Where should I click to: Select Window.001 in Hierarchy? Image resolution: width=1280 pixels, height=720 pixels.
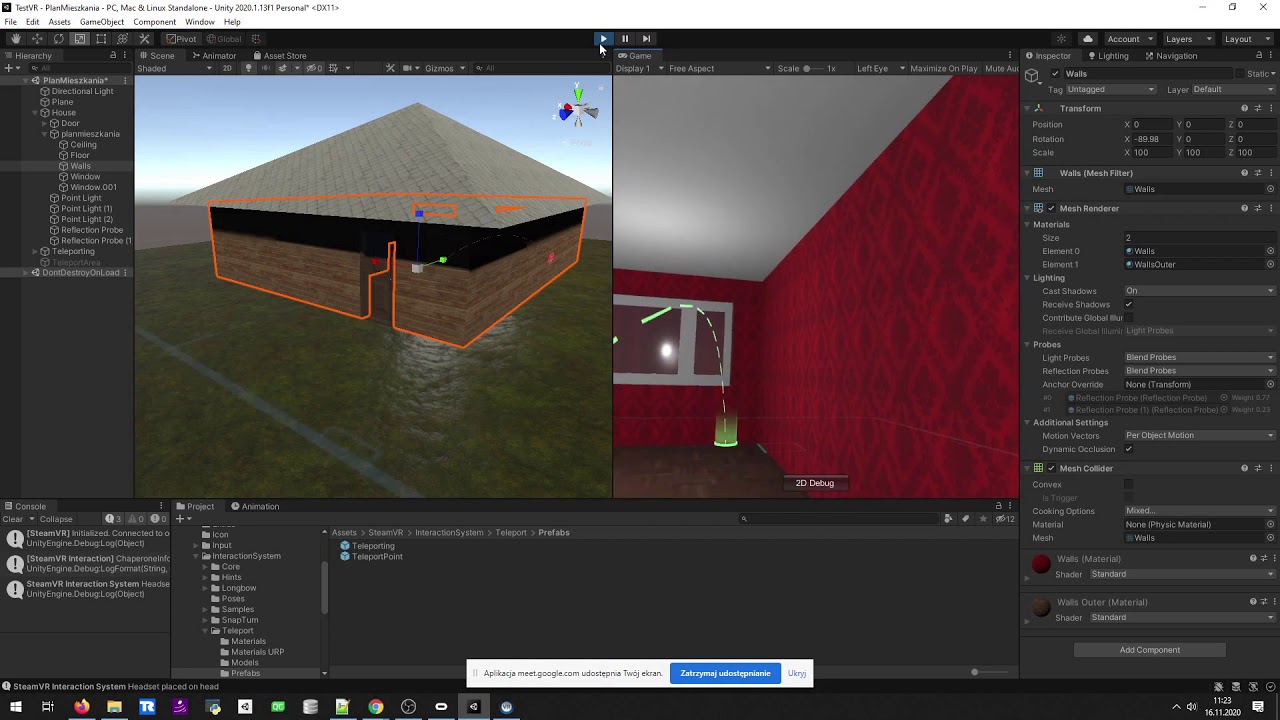[x=93, y=187]
